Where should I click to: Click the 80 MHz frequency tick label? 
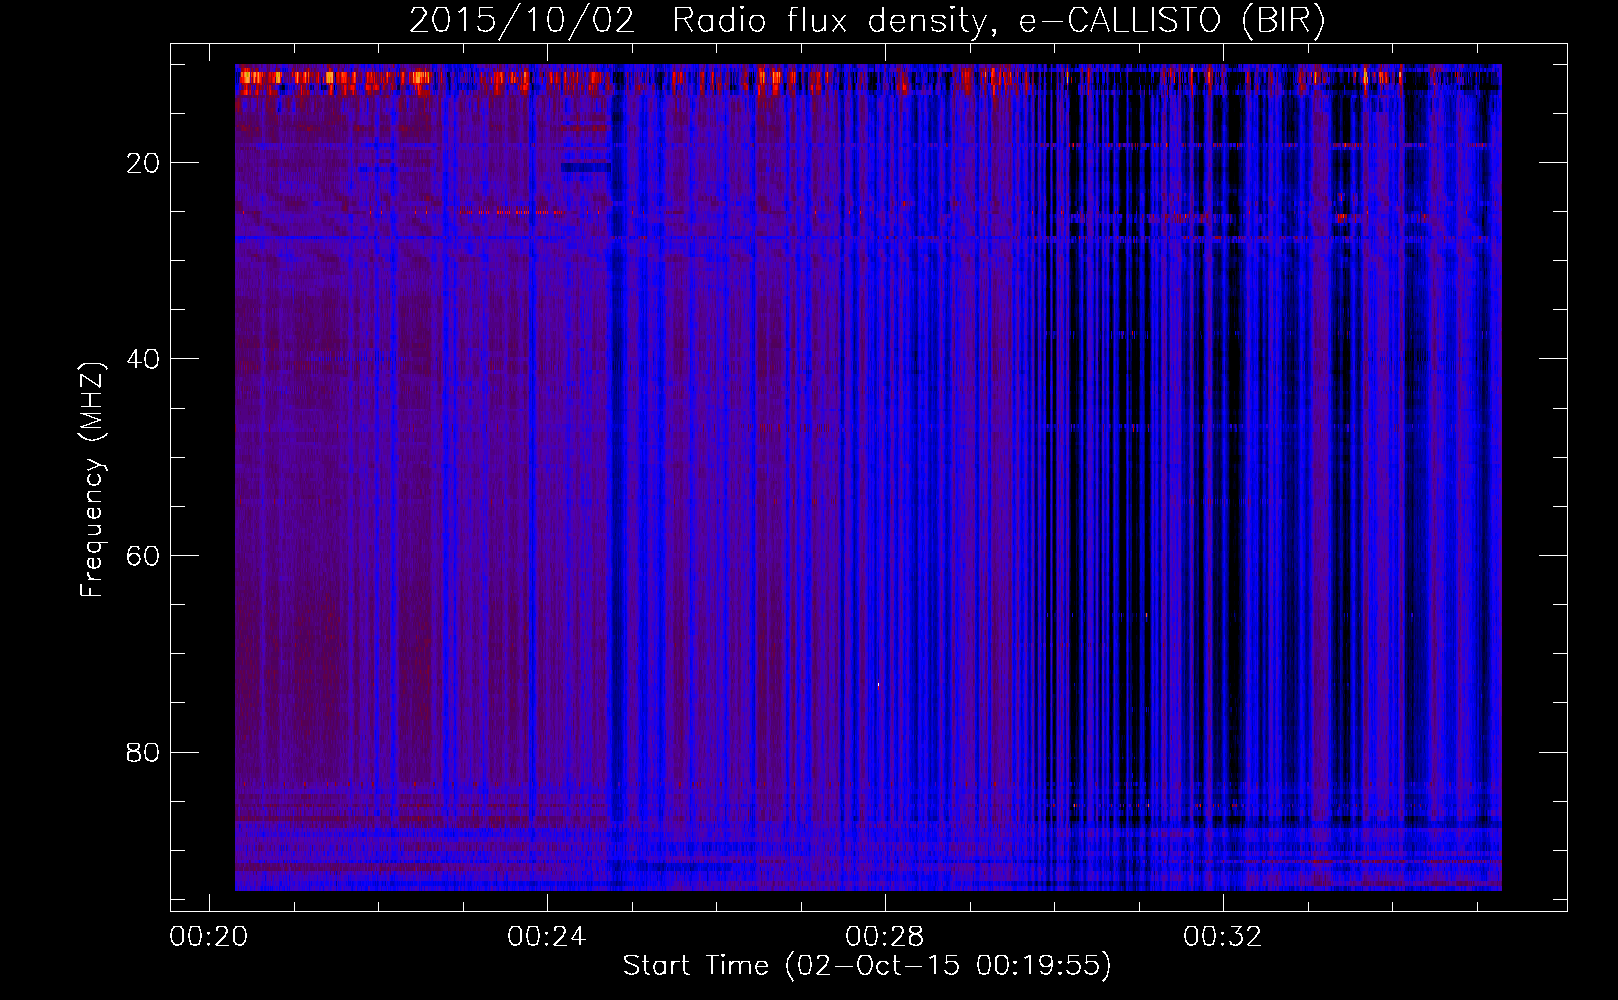pyautogui.click(x=143, y=752)
